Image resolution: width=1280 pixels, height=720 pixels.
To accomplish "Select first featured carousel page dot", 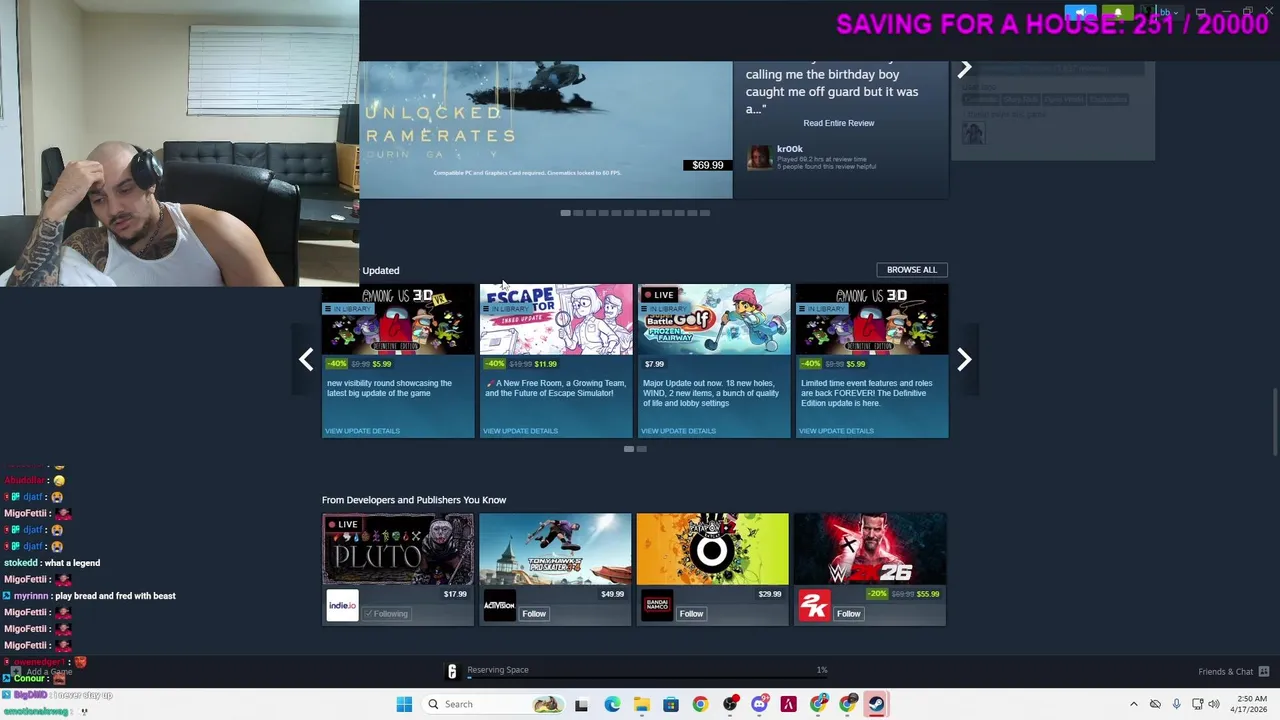I will 565,213.
